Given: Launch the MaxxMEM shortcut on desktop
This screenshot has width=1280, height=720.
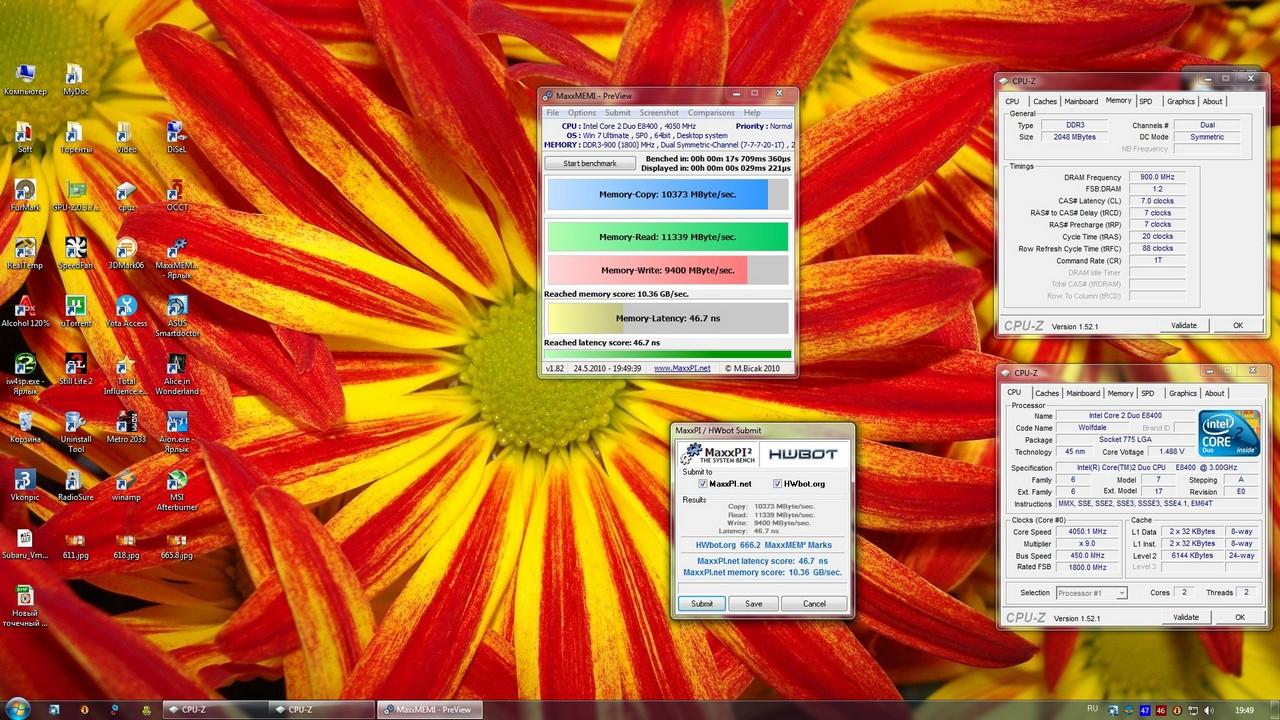Looking at the screenshot, I should [x=177, y=258].
